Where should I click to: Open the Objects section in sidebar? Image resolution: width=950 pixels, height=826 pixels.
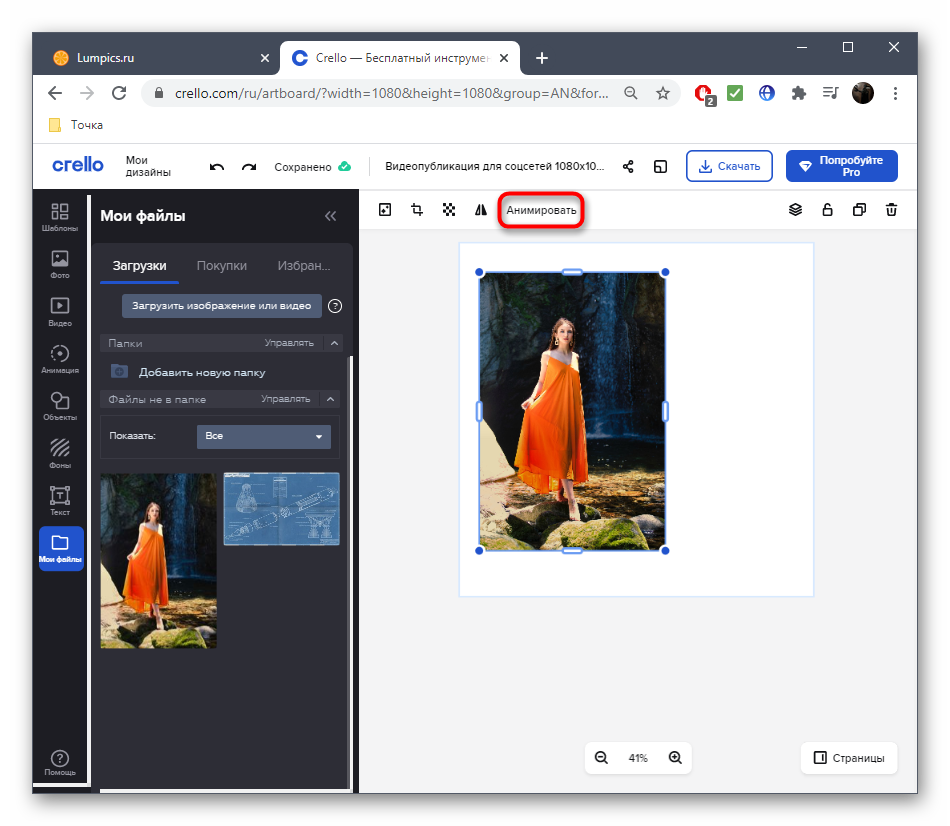click(x=60, y=406)
